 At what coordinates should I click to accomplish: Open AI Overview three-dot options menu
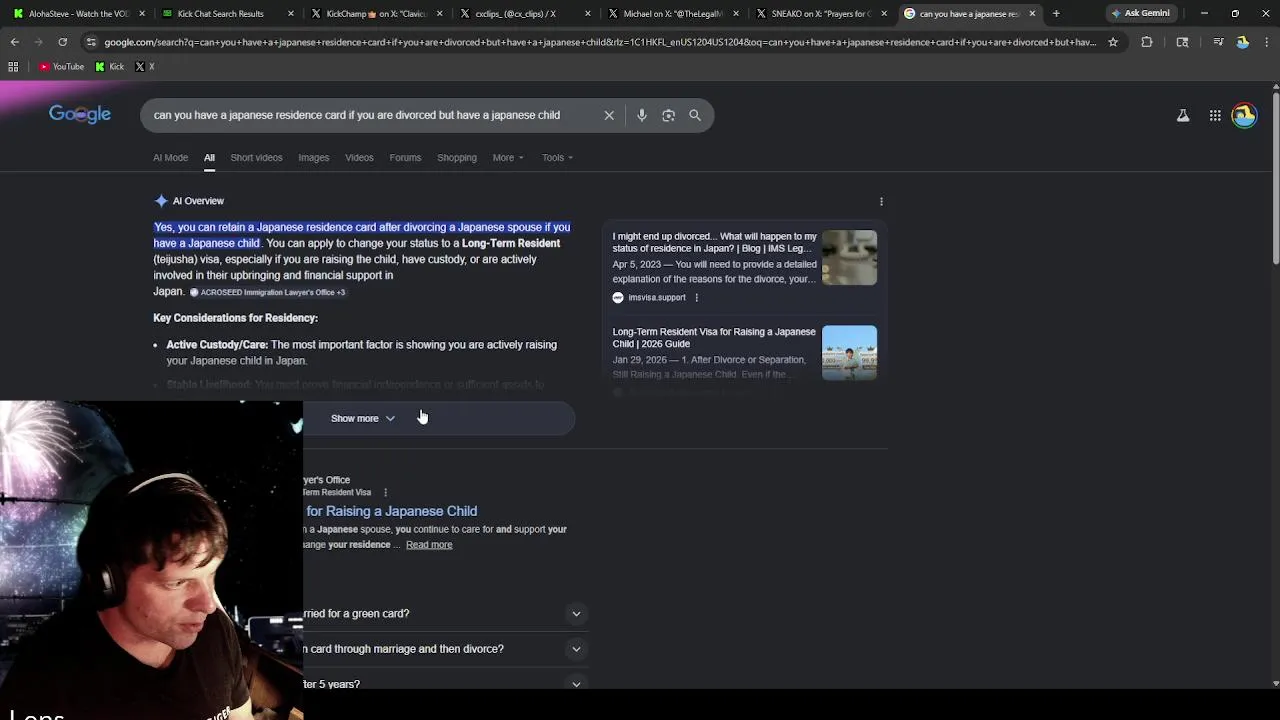point(881,201)
